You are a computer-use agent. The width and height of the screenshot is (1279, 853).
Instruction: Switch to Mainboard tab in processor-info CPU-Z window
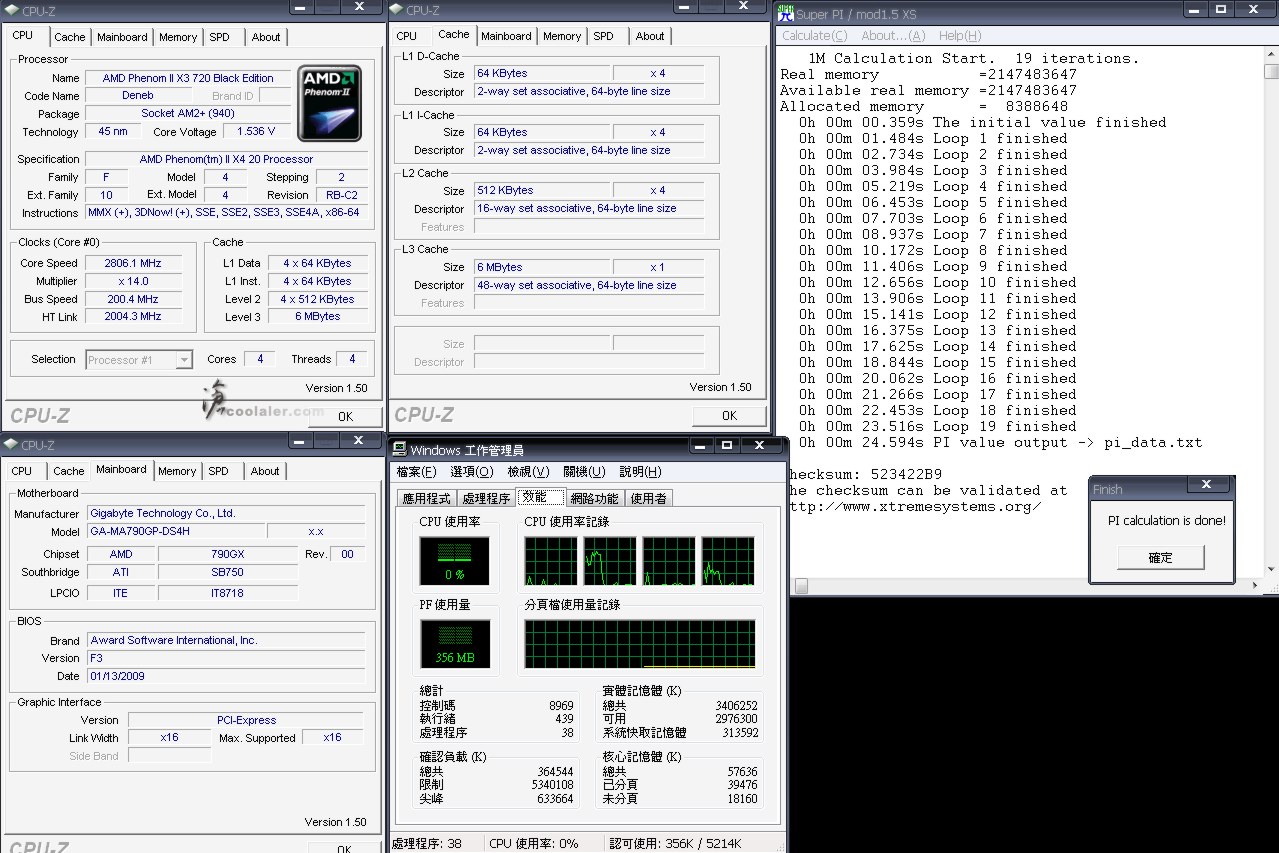coord(122,37)
